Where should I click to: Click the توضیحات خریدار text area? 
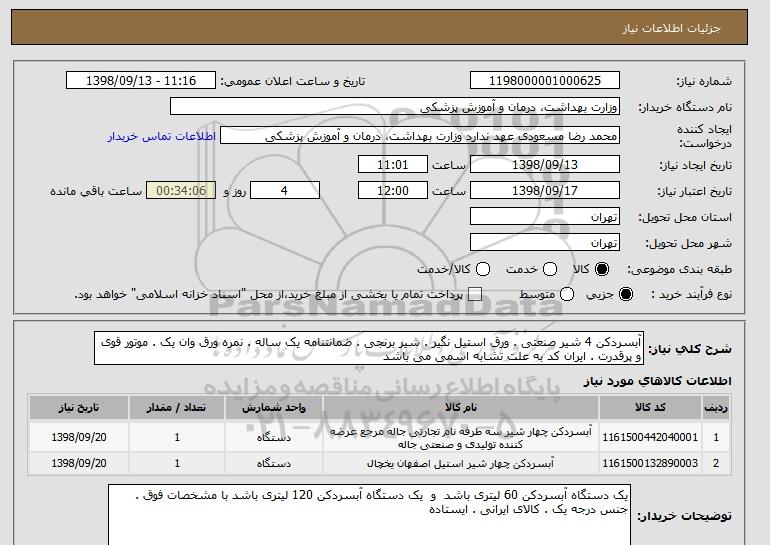coord(369,515)
